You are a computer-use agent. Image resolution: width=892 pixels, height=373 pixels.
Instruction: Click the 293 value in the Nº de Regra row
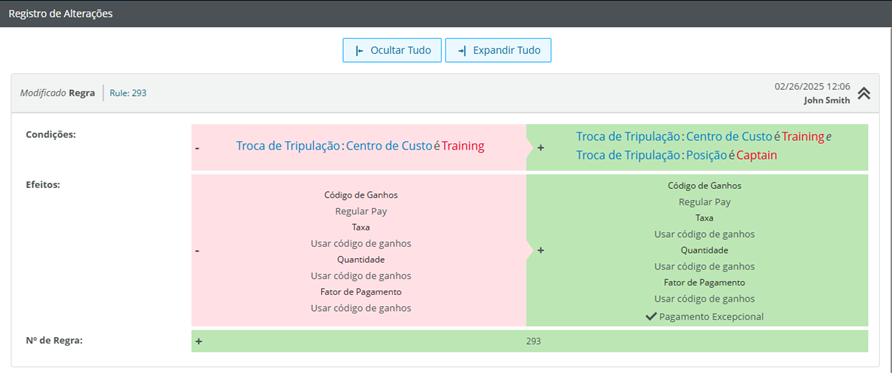[534, 342]
